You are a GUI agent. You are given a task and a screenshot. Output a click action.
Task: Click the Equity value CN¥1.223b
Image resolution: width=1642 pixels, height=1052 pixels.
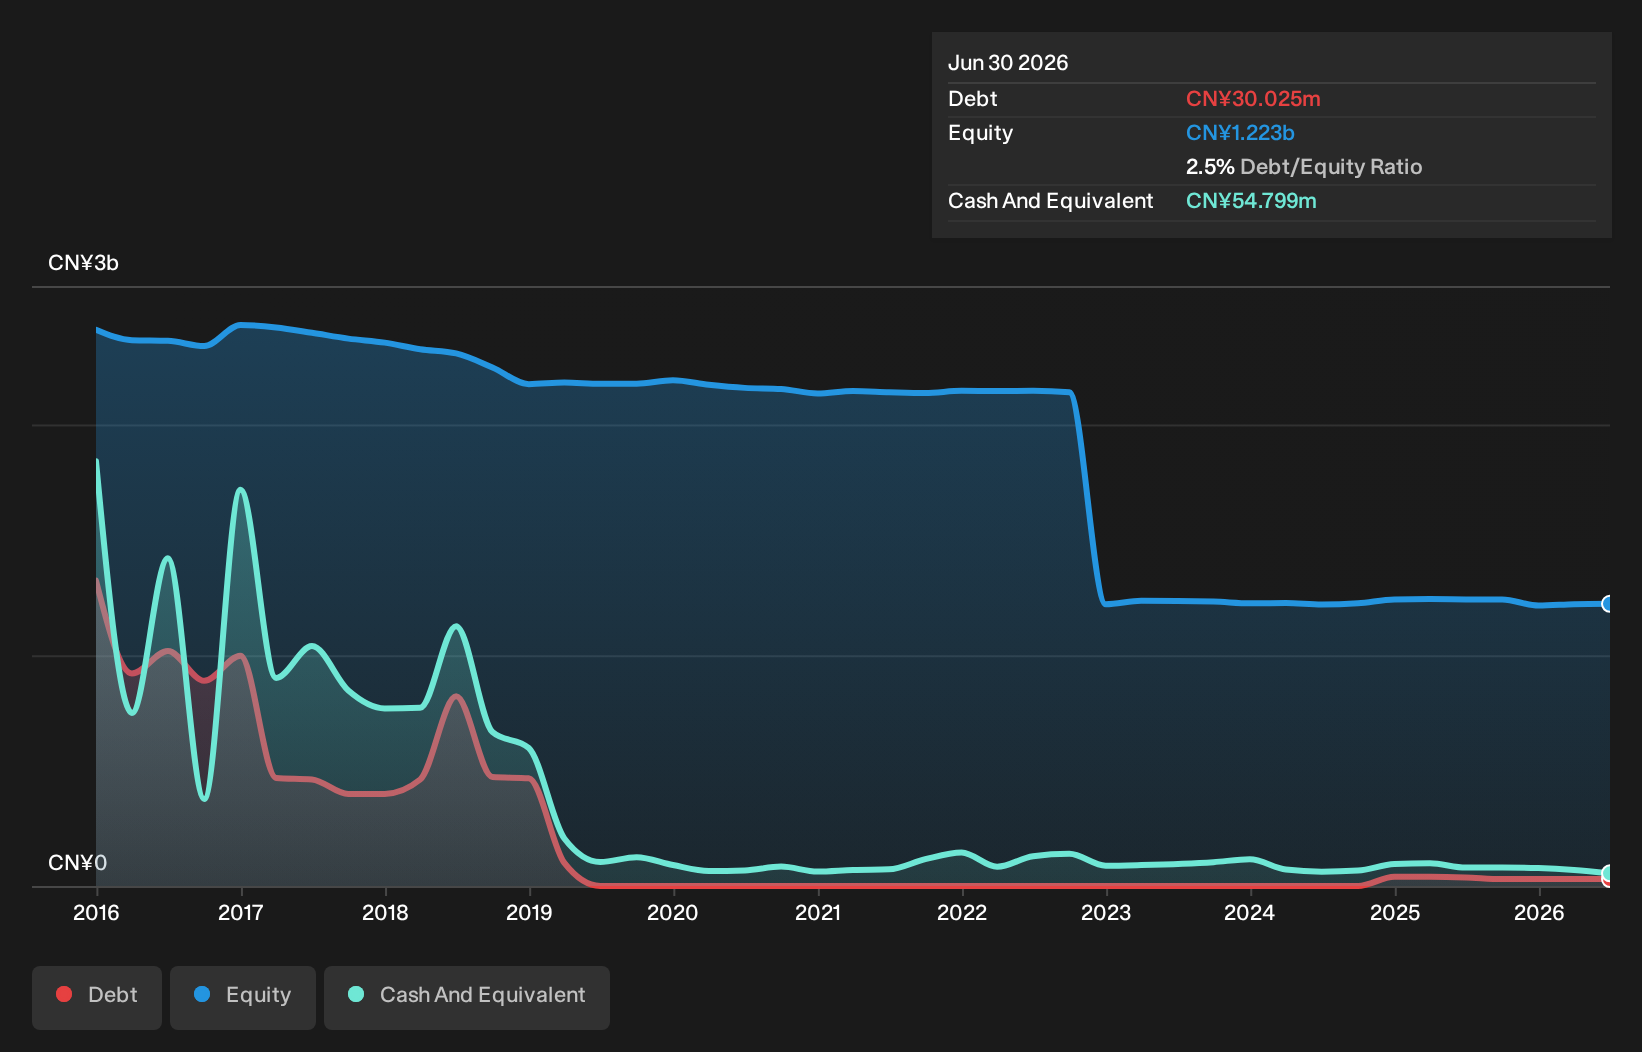[x=1240, y=133]
